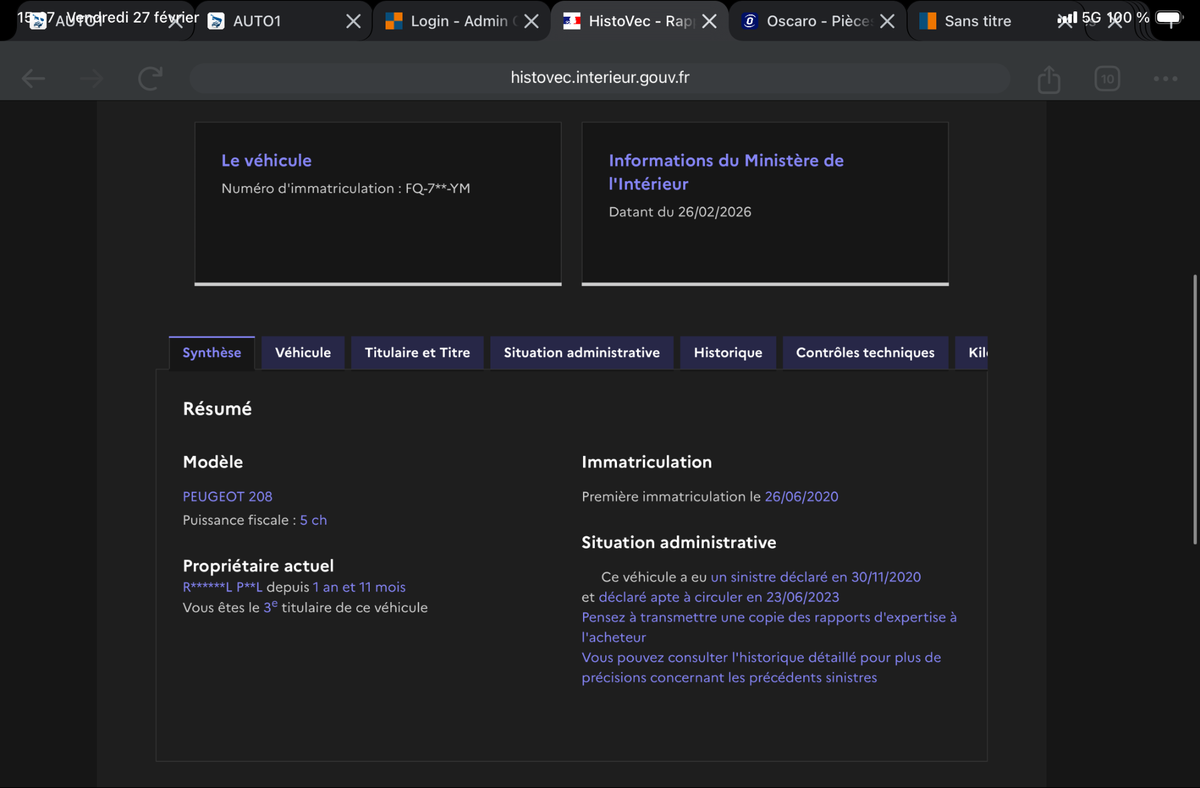Click the histovec.interieur.gouv.fr address bar

click(x=599, y=78)
